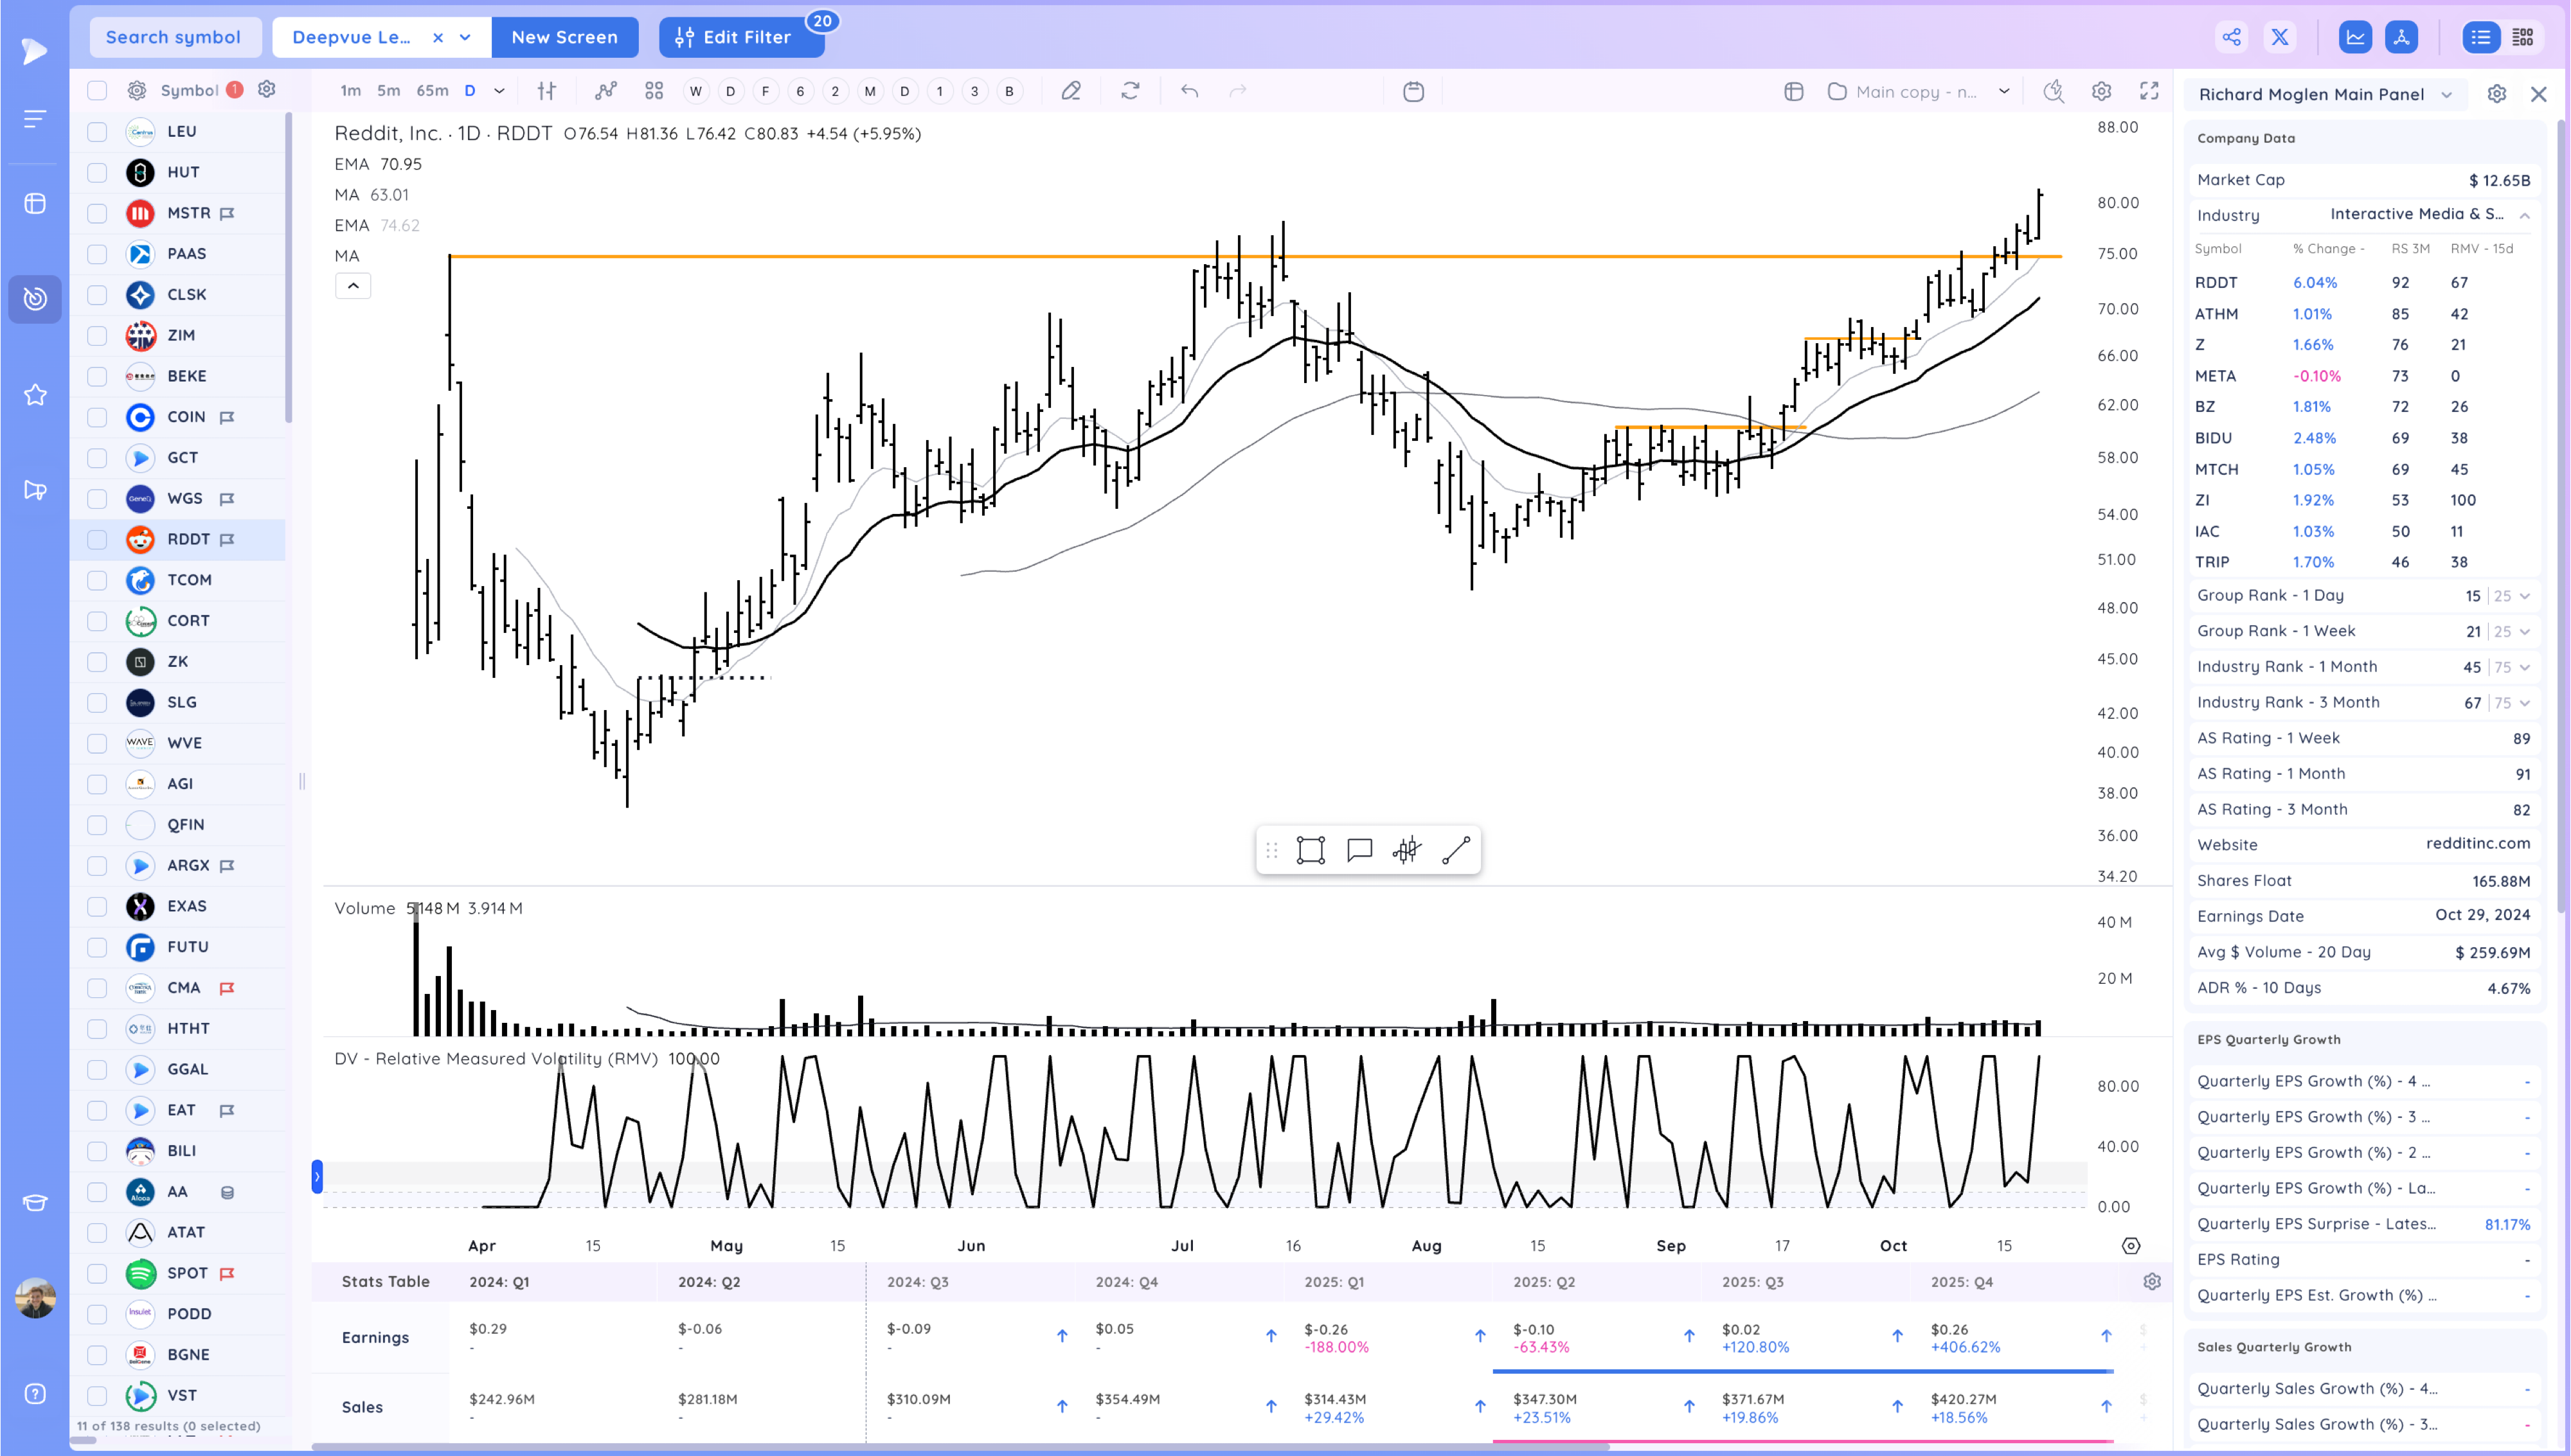Open the indicators icon in toolbar
Screen dimensions: 2571x1456
[605, 91]
